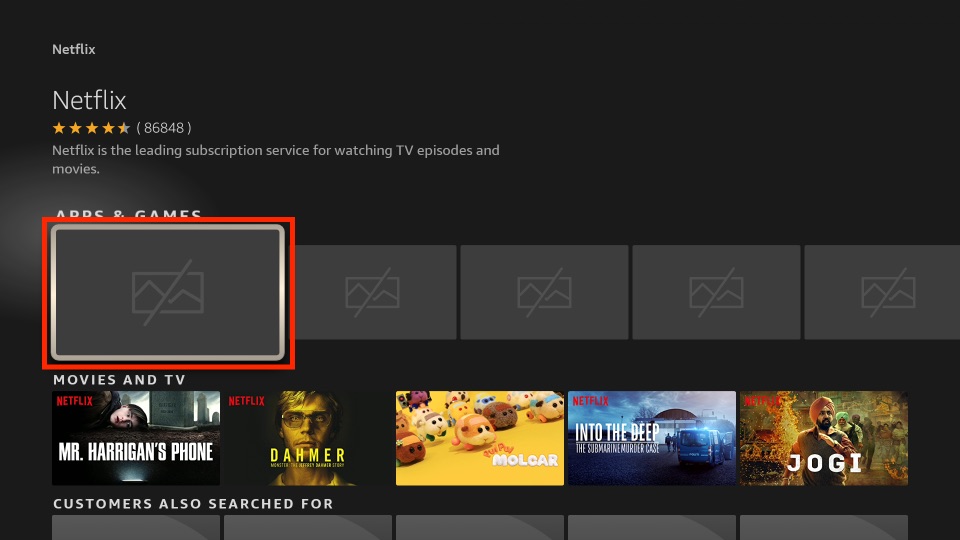Click the Netflix description paragraph
This screenshot has height=540, width=960.
276,159
